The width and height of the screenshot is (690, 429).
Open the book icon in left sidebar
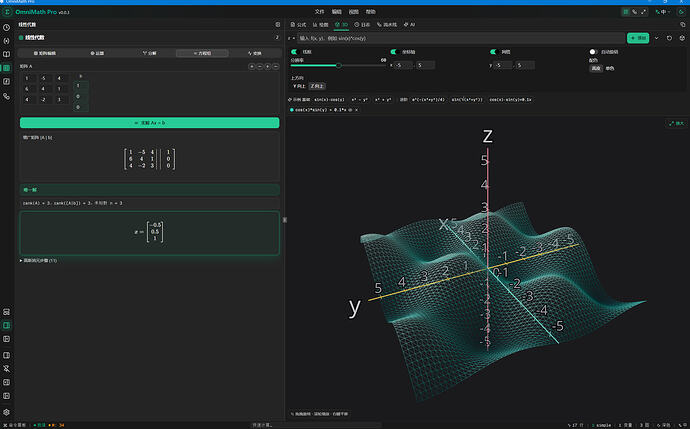coord(7,55)
